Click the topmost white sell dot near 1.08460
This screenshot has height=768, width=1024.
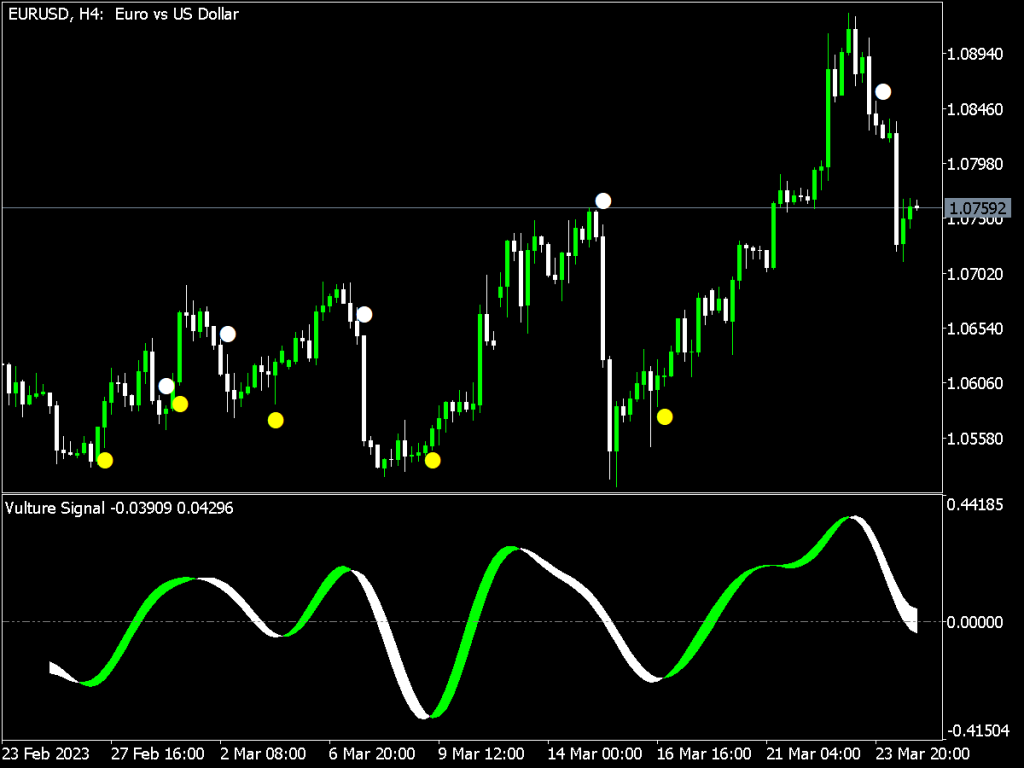pos(883,92)
